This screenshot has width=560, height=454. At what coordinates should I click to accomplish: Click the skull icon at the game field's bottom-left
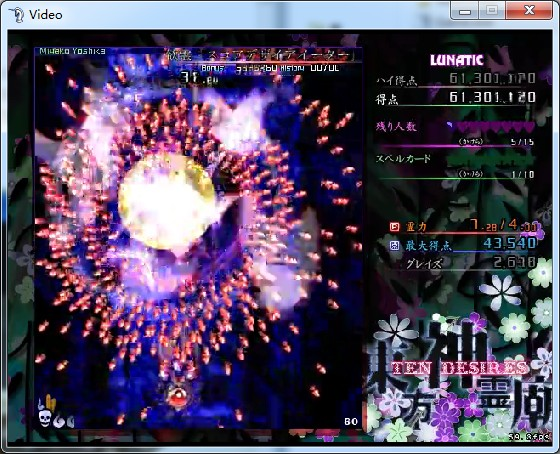(45, 418)
